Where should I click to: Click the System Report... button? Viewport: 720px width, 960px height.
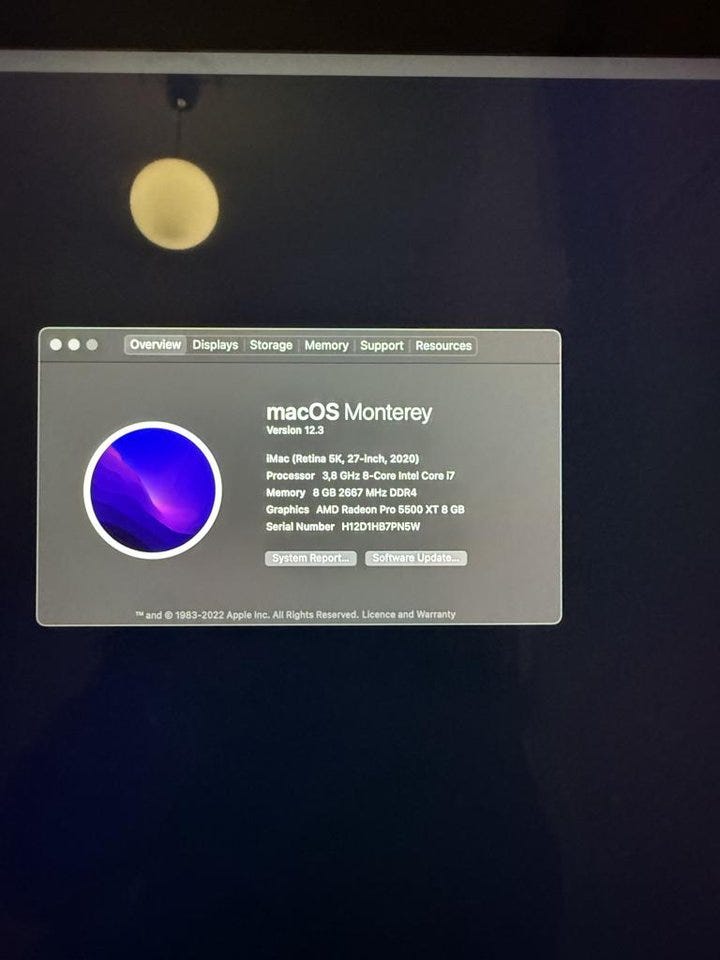pos(310,558)
